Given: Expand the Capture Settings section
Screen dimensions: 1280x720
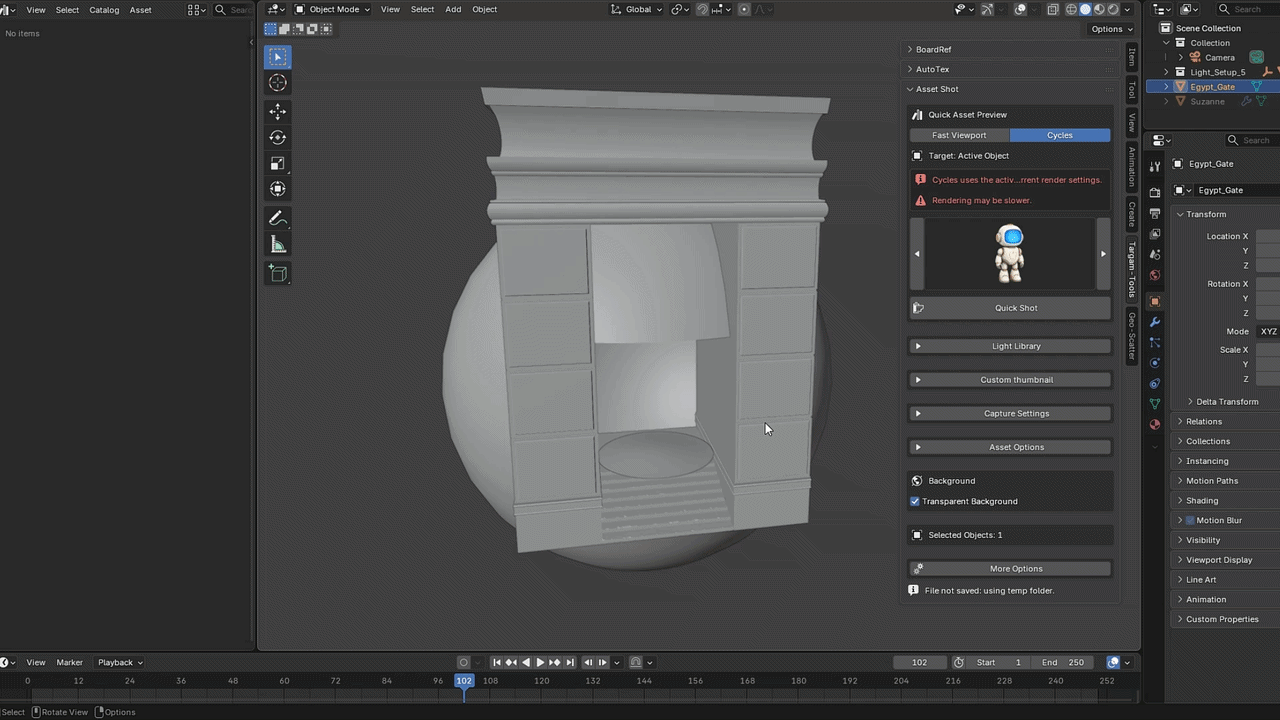Looking at the screenshot, I should coord(1010,413).
